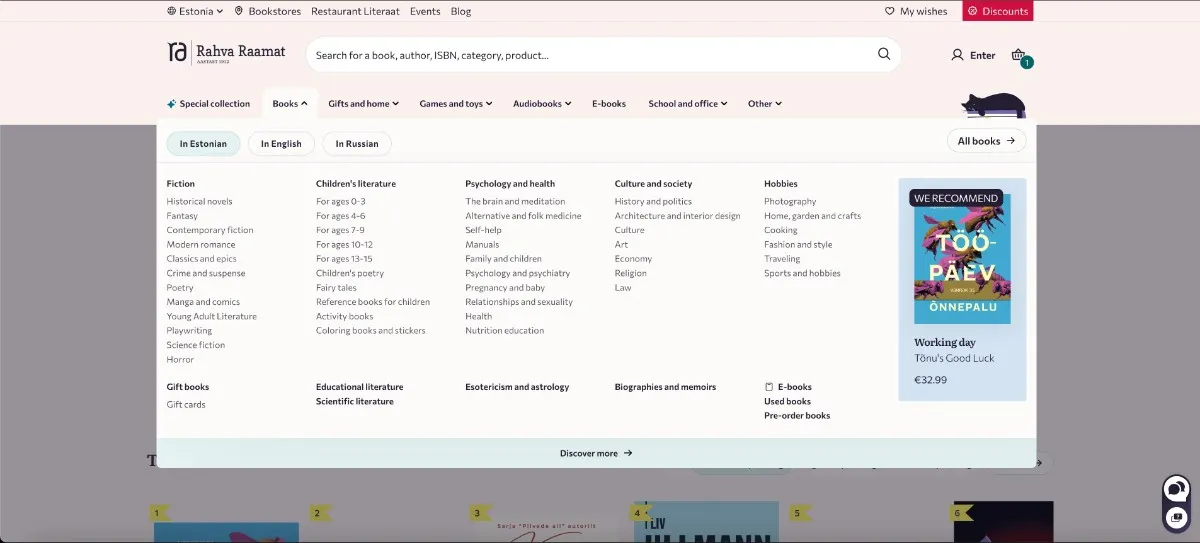The image size is (1200, 543).
Task: Open Children's literature heading
Action: [x=356, y=184]
